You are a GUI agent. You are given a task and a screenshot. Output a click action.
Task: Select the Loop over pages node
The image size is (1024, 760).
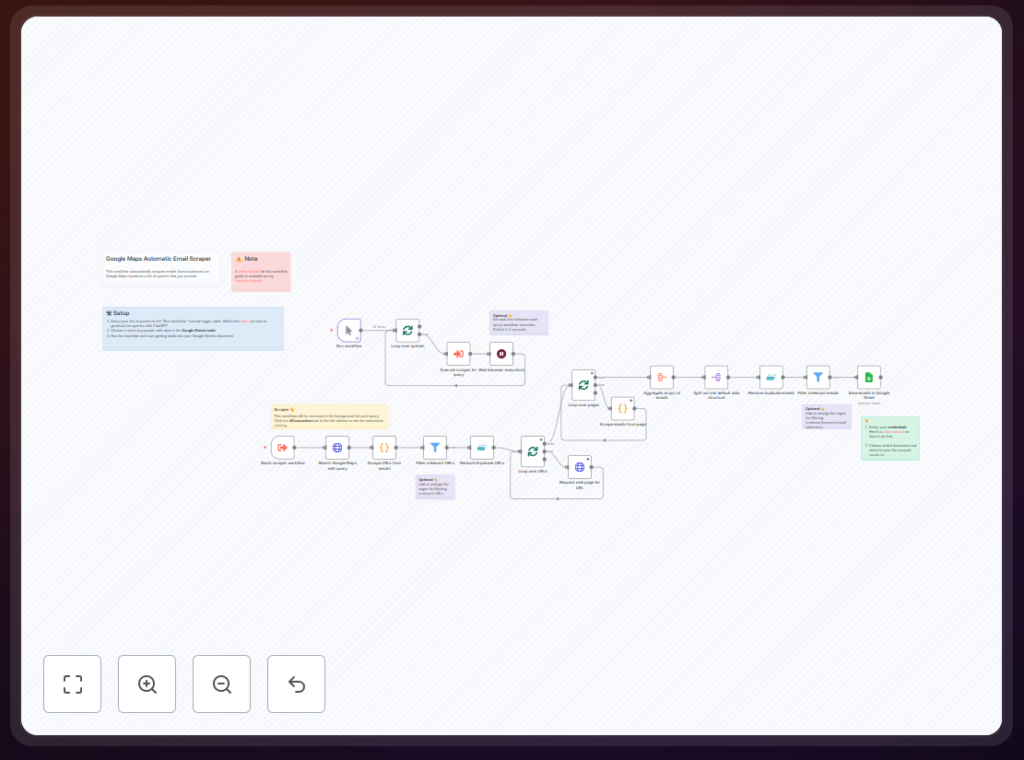click(583, 385)
